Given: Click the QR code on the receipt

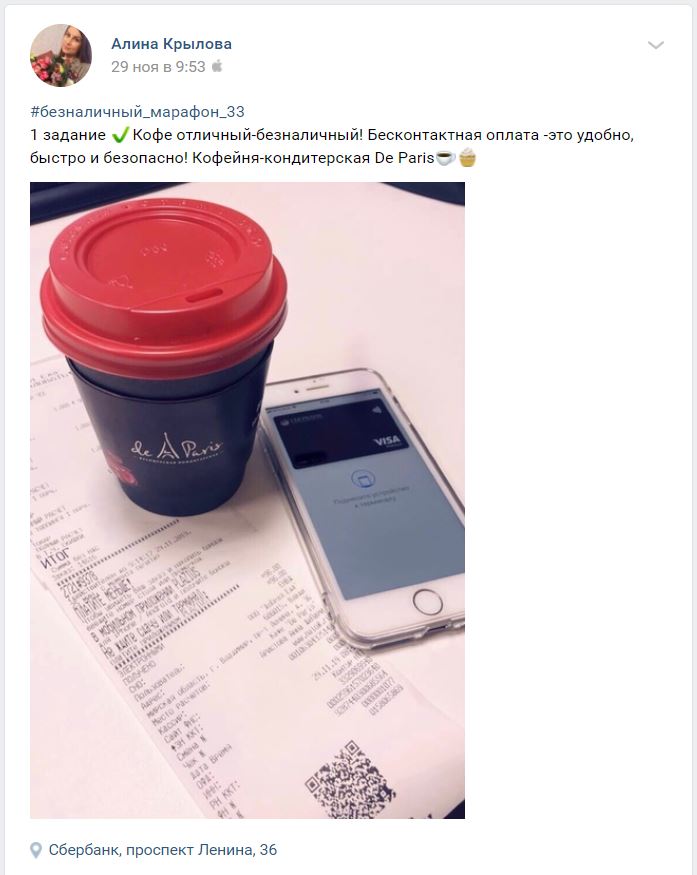Looking at the screenshot, I should coord(349,781).
